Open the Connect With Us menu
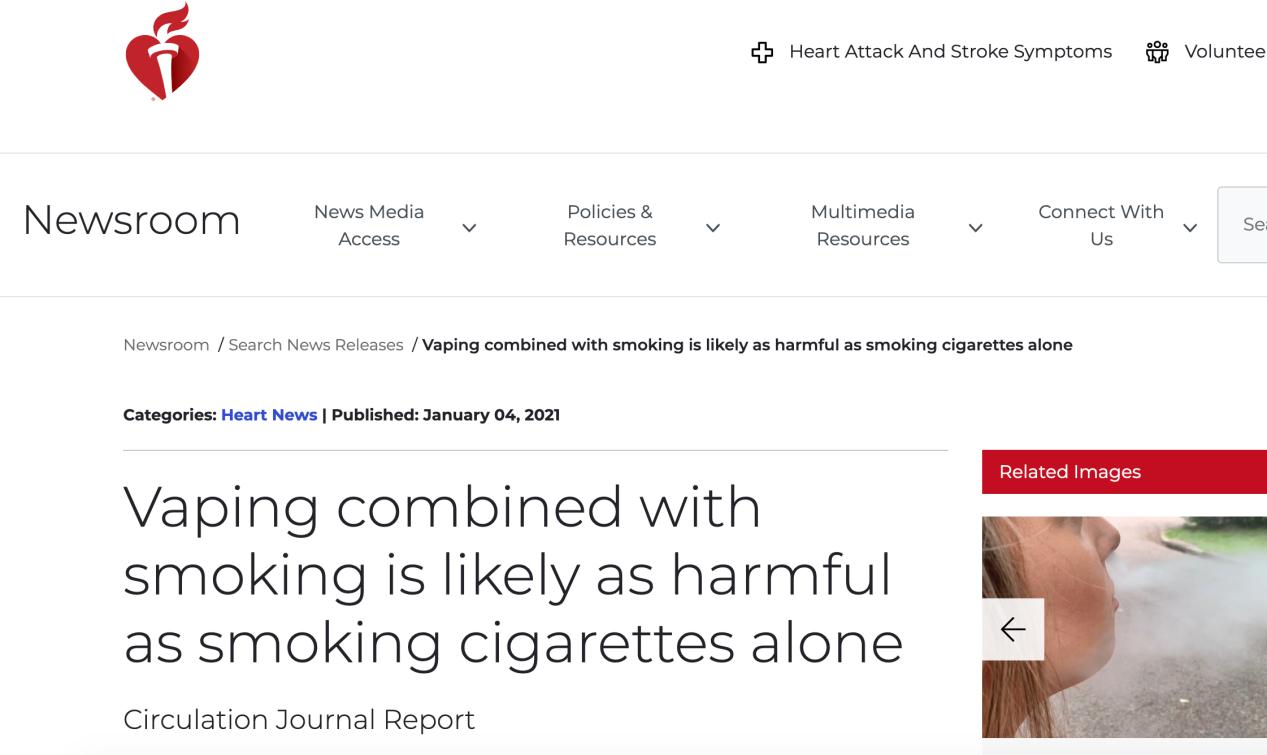The image size is (1267, 755). (1100, 225)
